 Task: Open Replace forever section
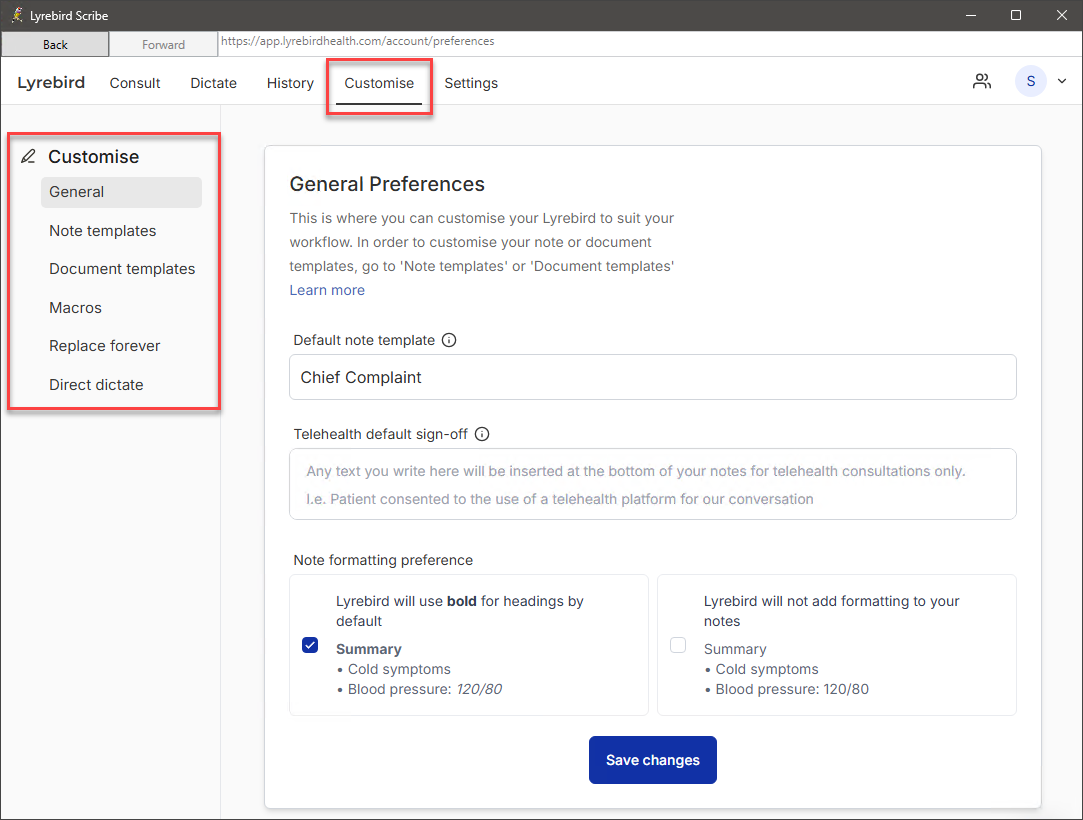click(x=104, y=345)
